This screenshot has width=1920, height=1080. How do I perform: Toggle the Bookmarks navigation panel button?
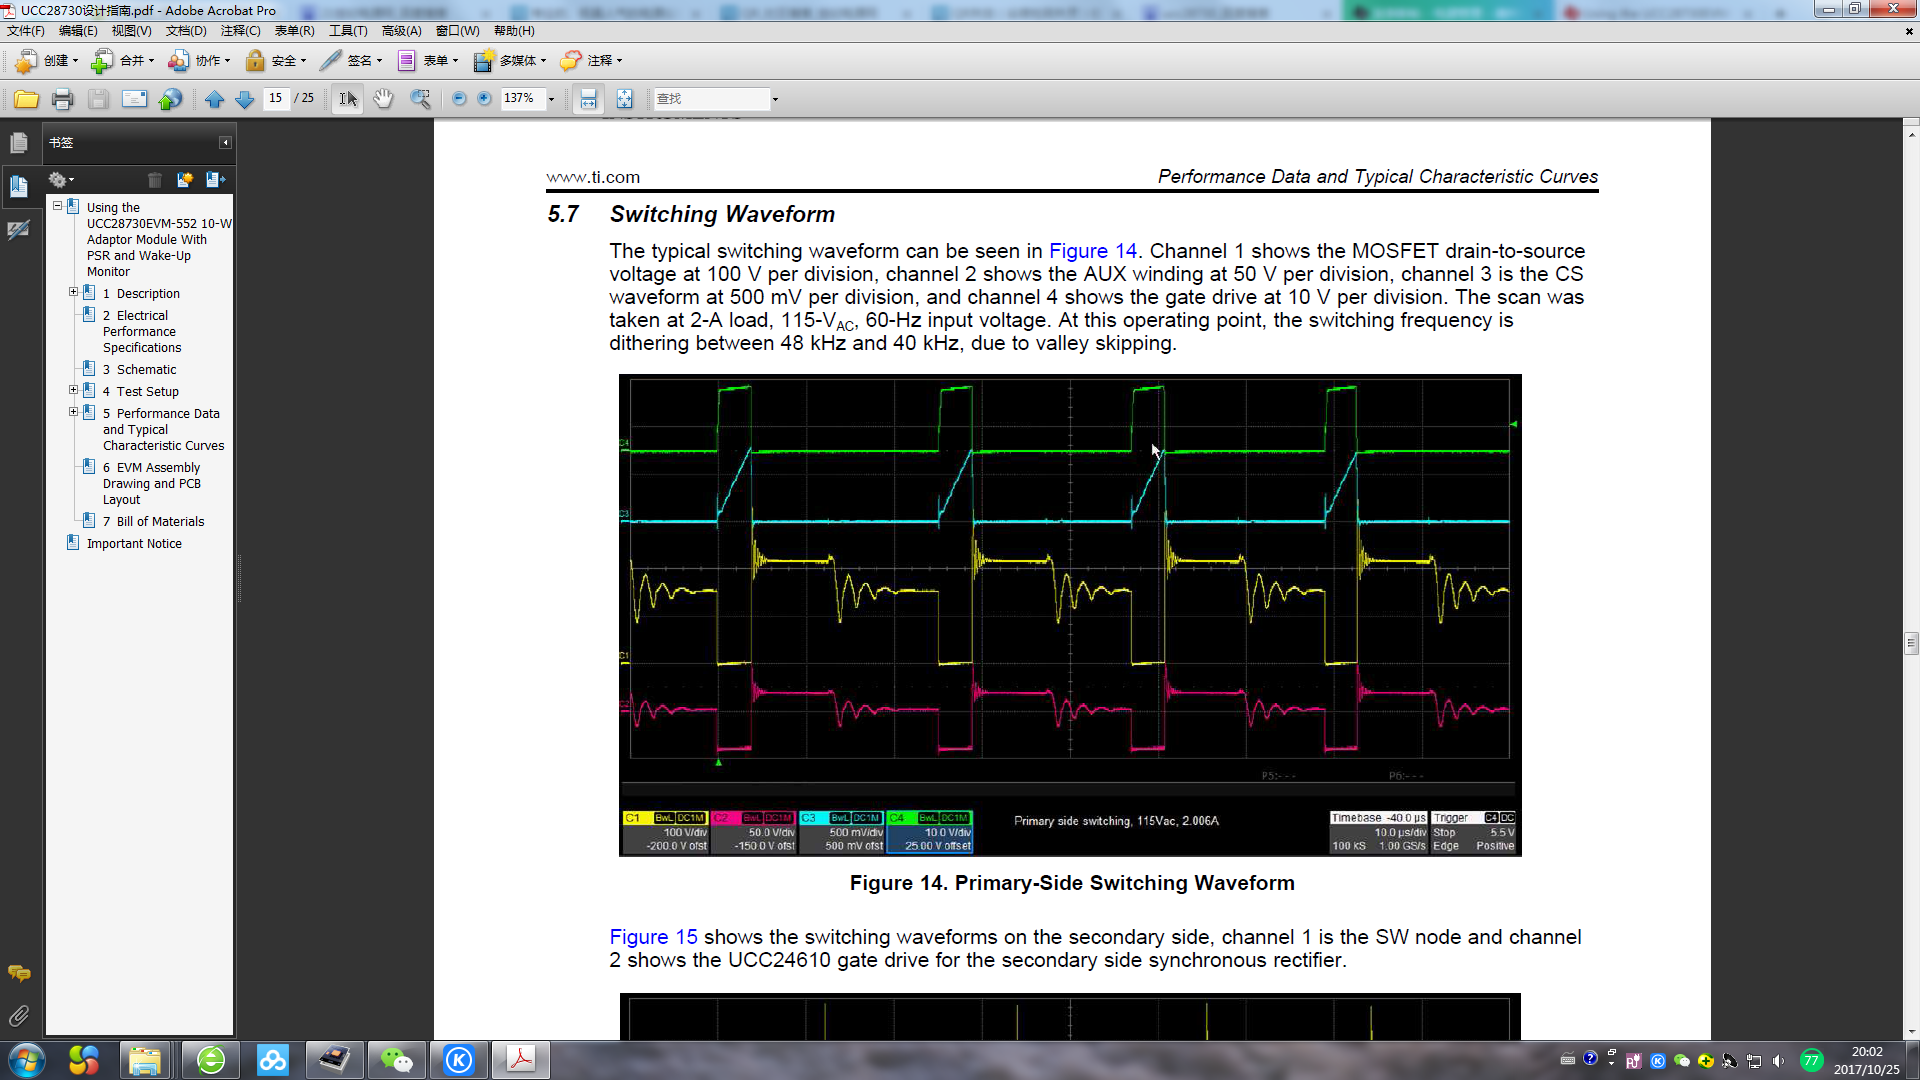click(18, 186)
